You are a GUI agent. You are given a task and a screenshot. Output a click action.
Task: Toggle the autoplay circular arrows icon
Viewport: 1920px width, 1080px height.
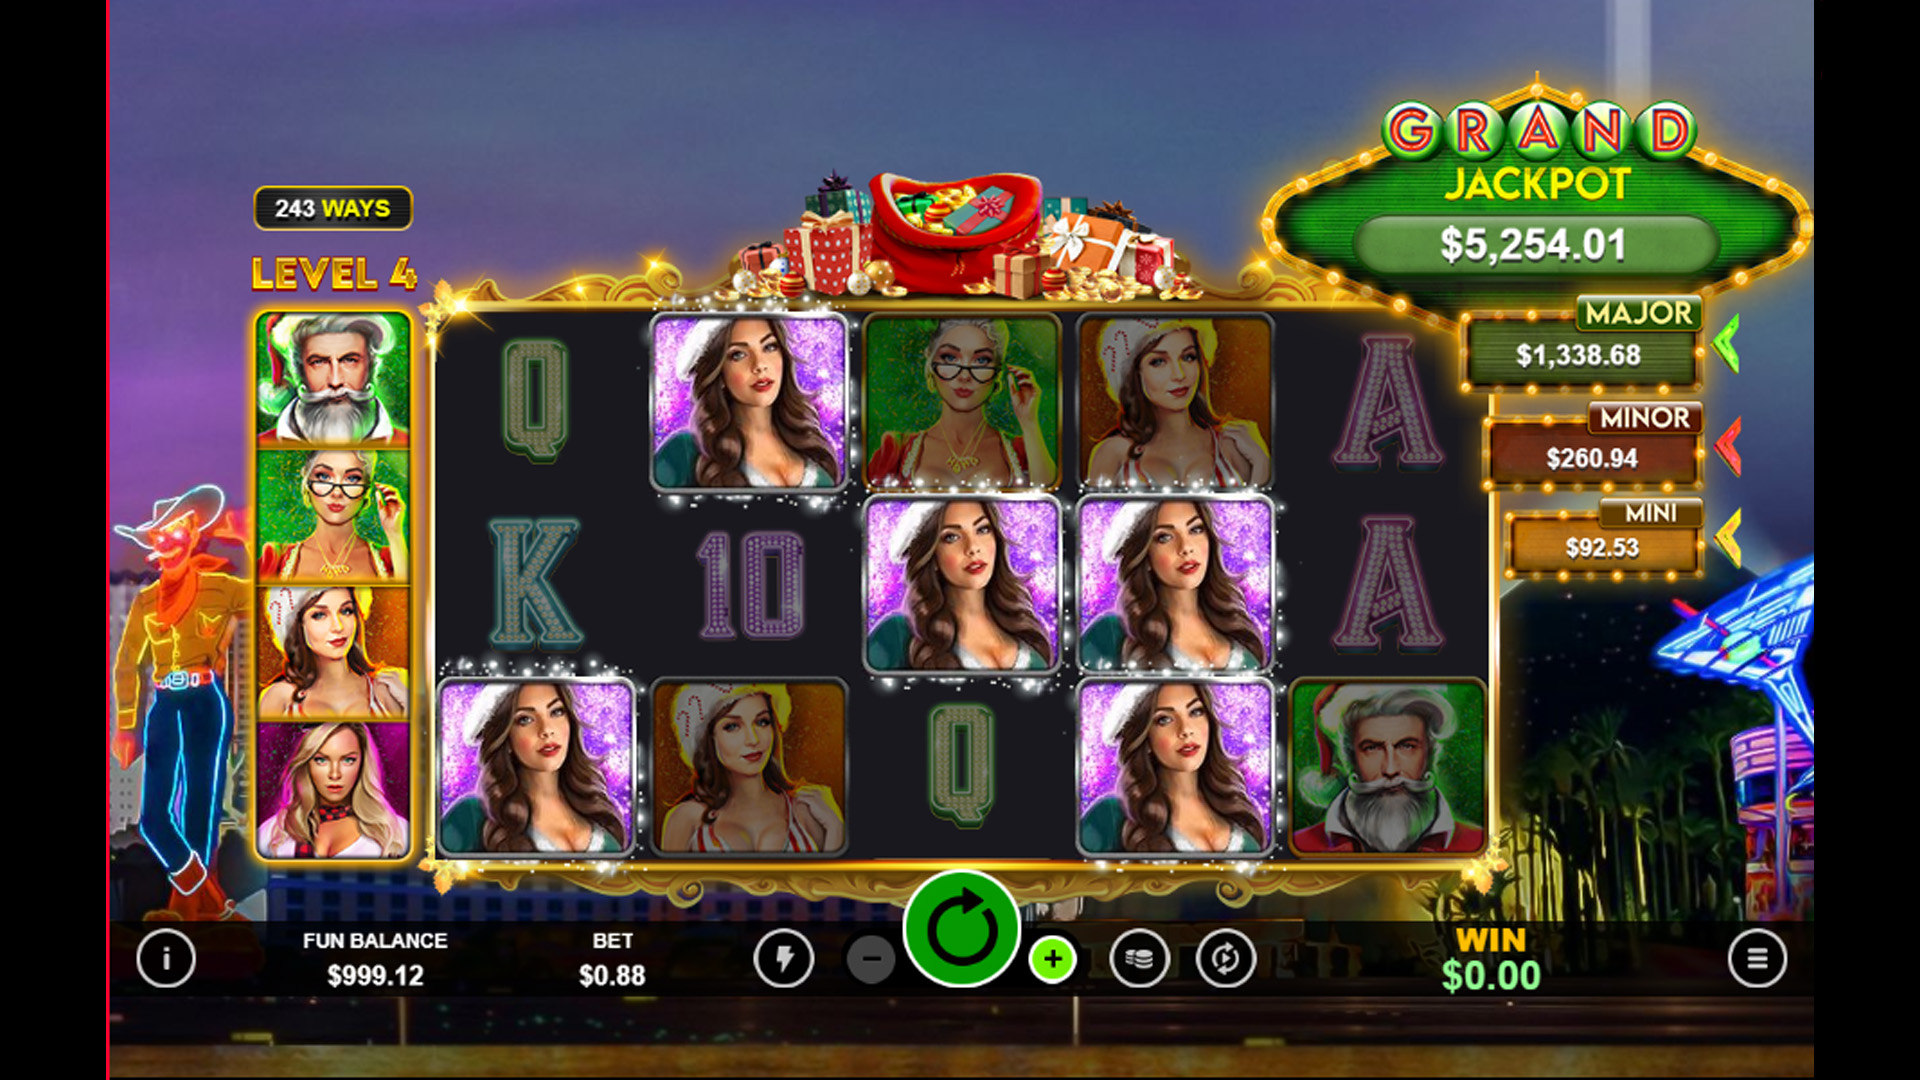point(1226,959)
